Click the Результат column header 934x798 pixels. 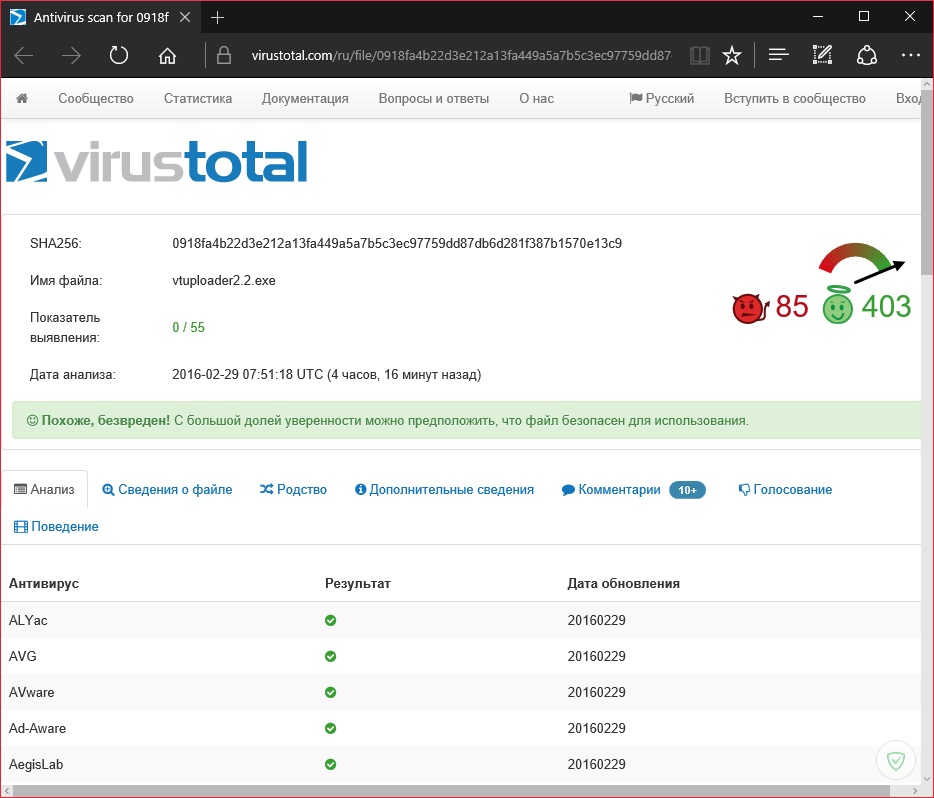(357, 584)
